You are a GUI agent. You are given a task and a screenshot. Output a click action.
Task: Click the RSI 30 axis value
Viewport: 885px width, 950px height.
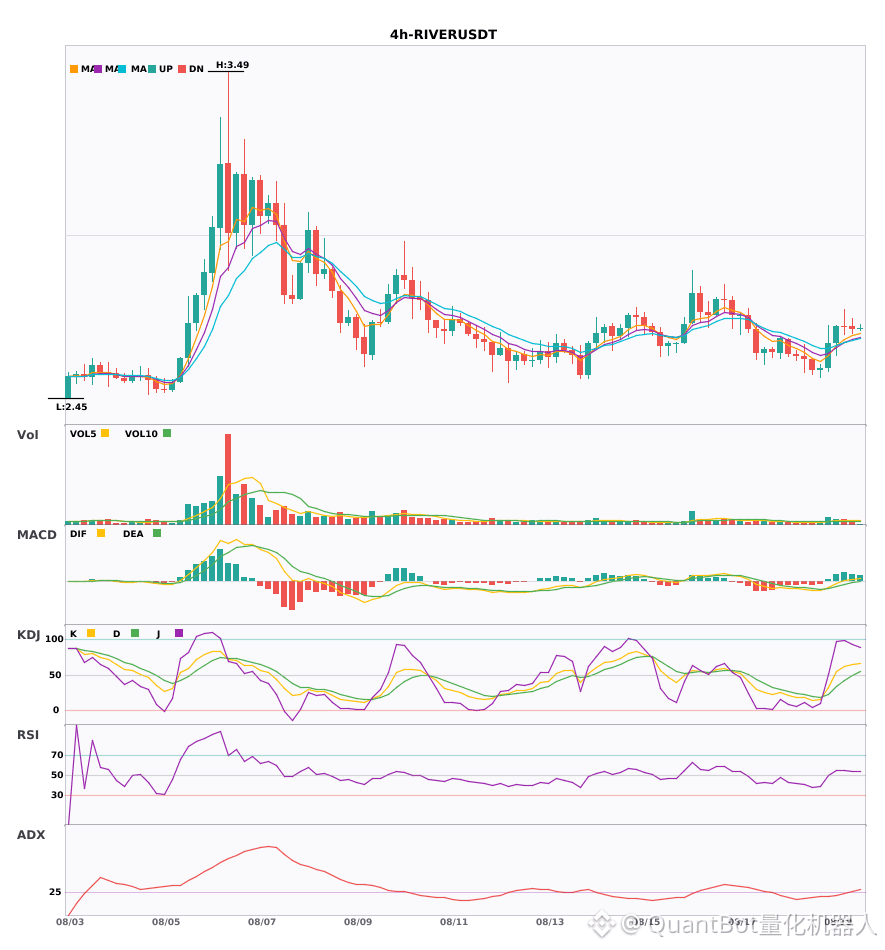tap(58, 795)
